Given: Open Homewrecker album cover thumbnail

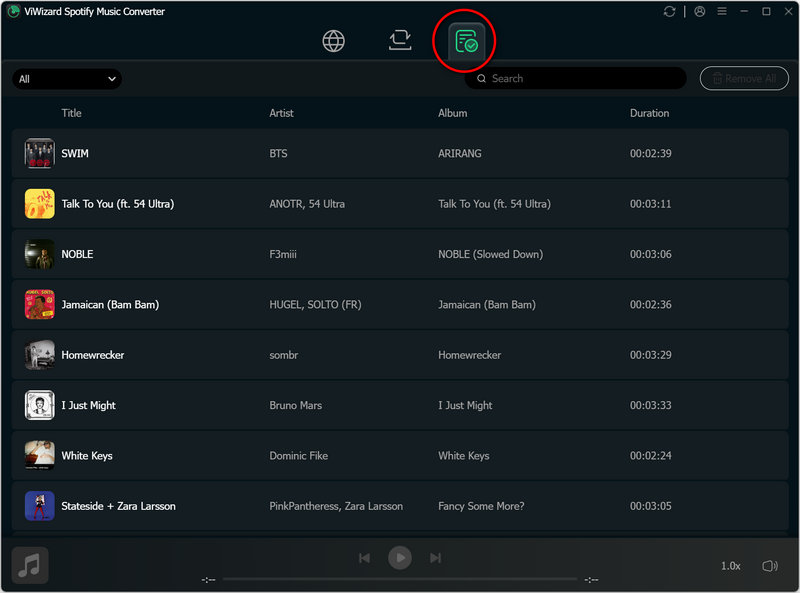Looking at the screenshot, I should [39, 355].
